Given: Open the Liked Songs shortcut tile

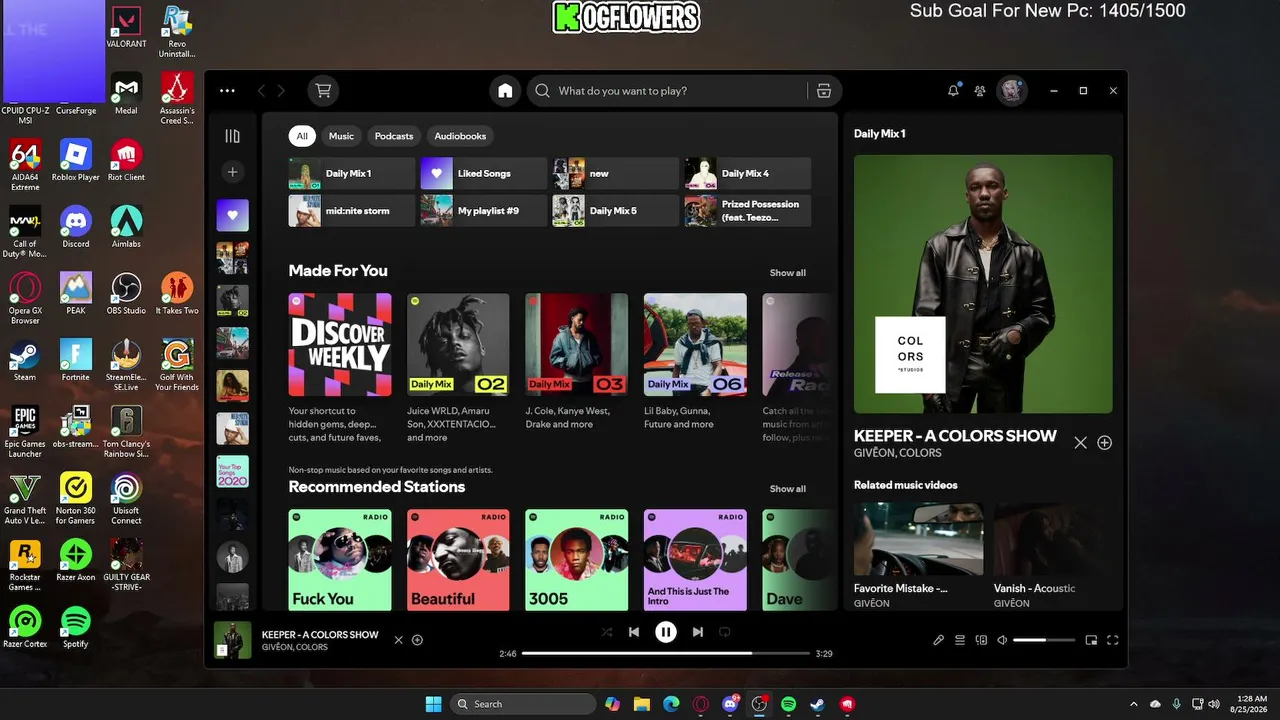Looking at the screenshot, I should pyautogui.click(x=484, y=173).
